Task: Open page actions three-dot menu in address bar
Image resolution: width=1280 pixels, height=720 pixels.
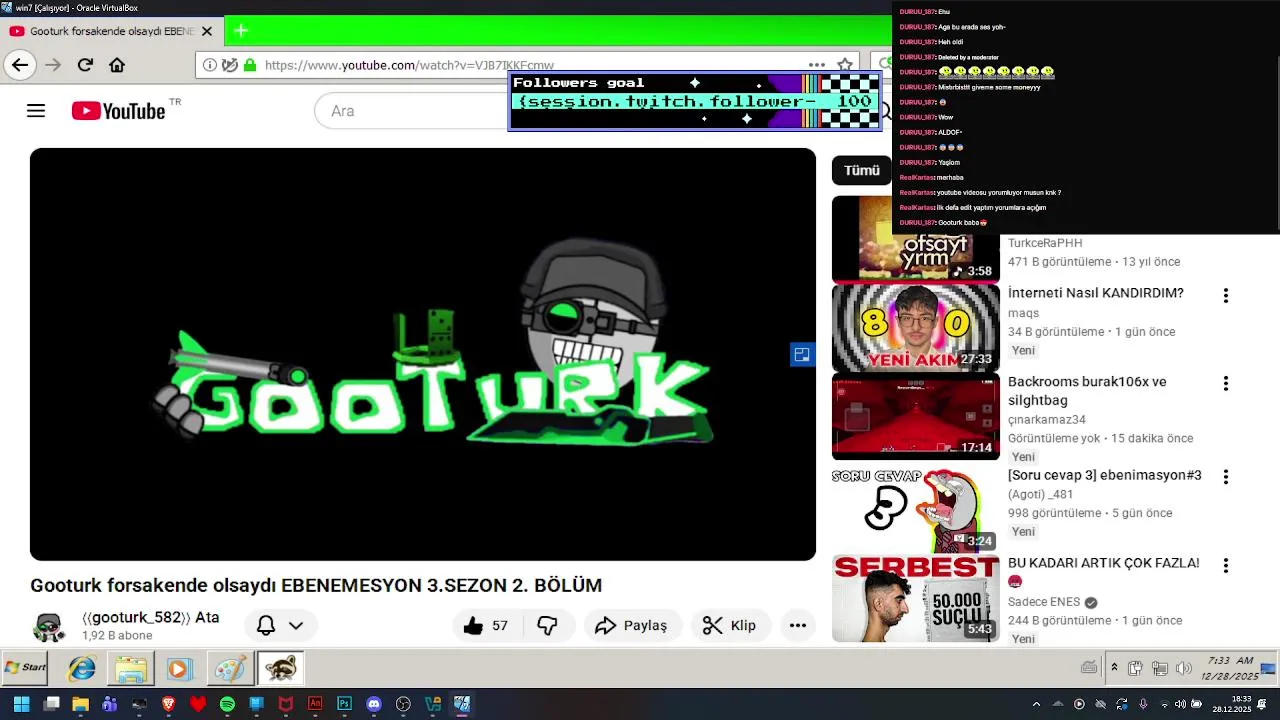Action: pos(817,65)
